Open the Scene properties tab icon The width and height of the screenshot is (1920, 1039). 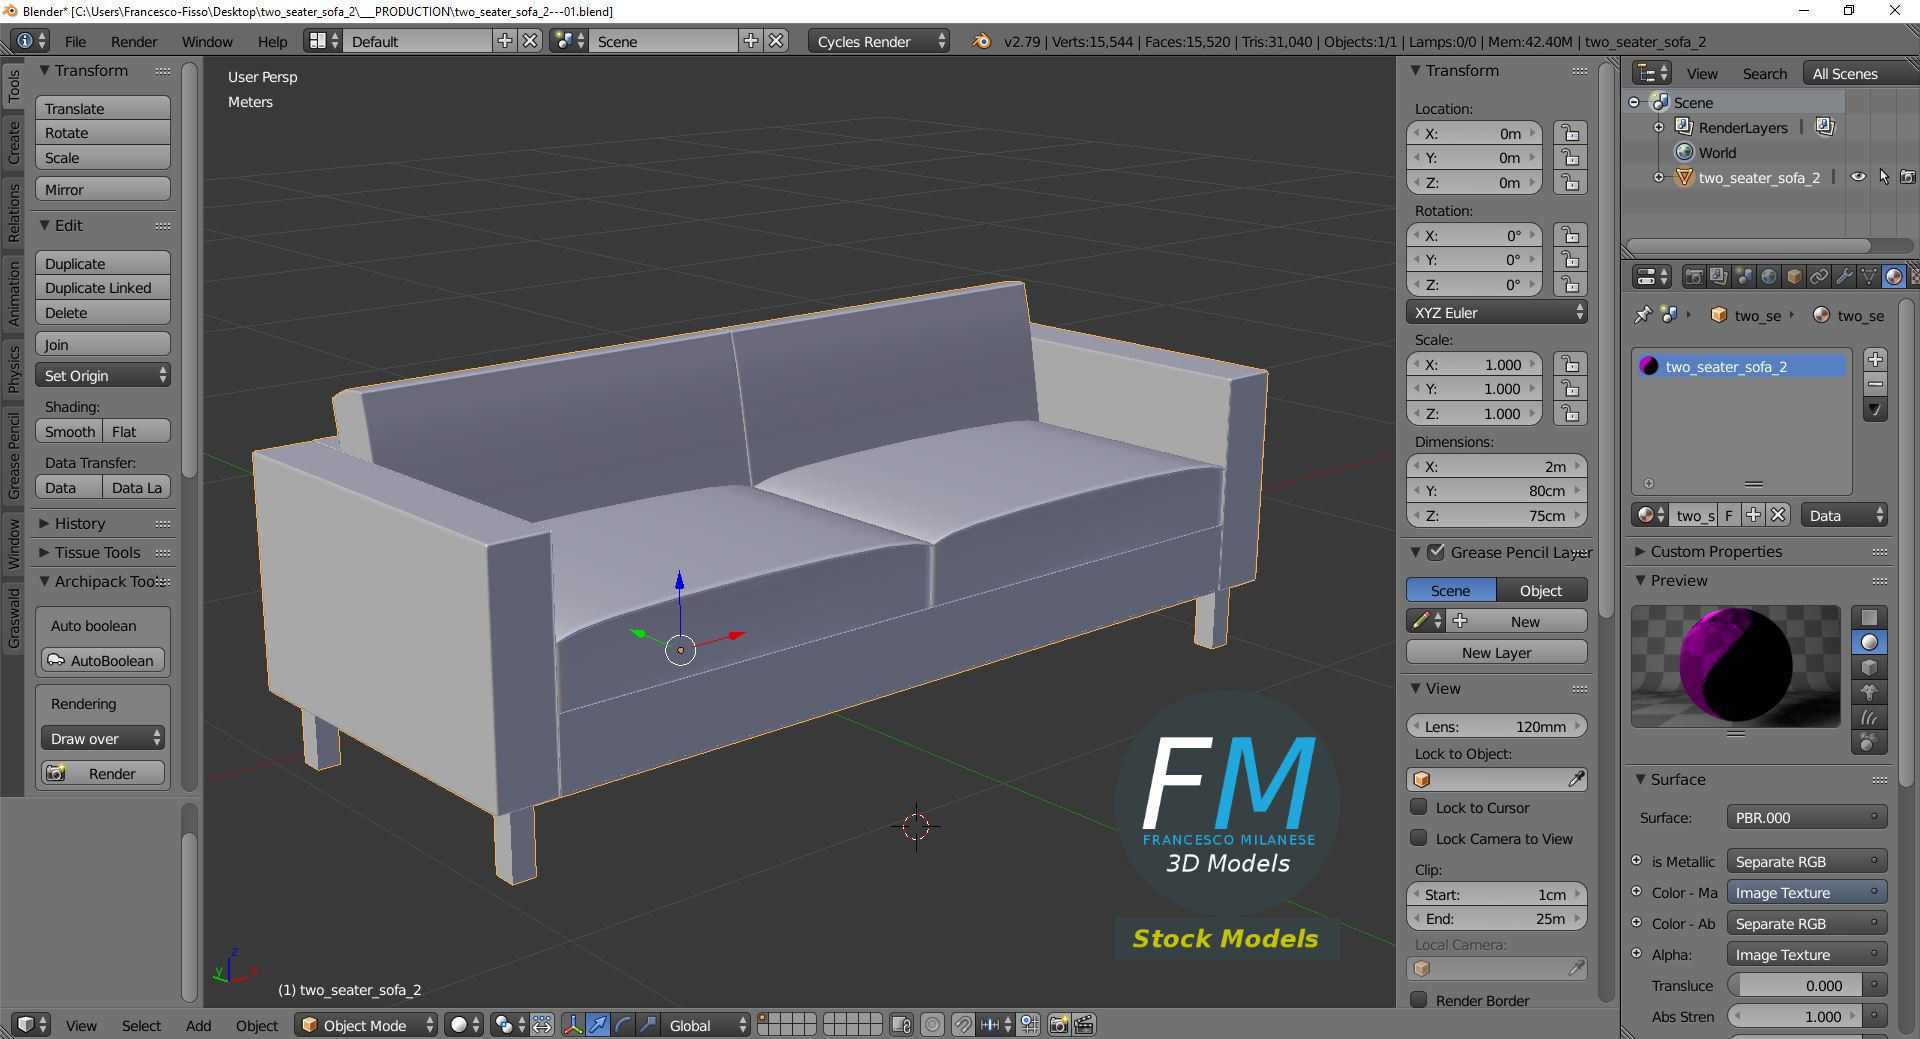[x=1743, y=277]
